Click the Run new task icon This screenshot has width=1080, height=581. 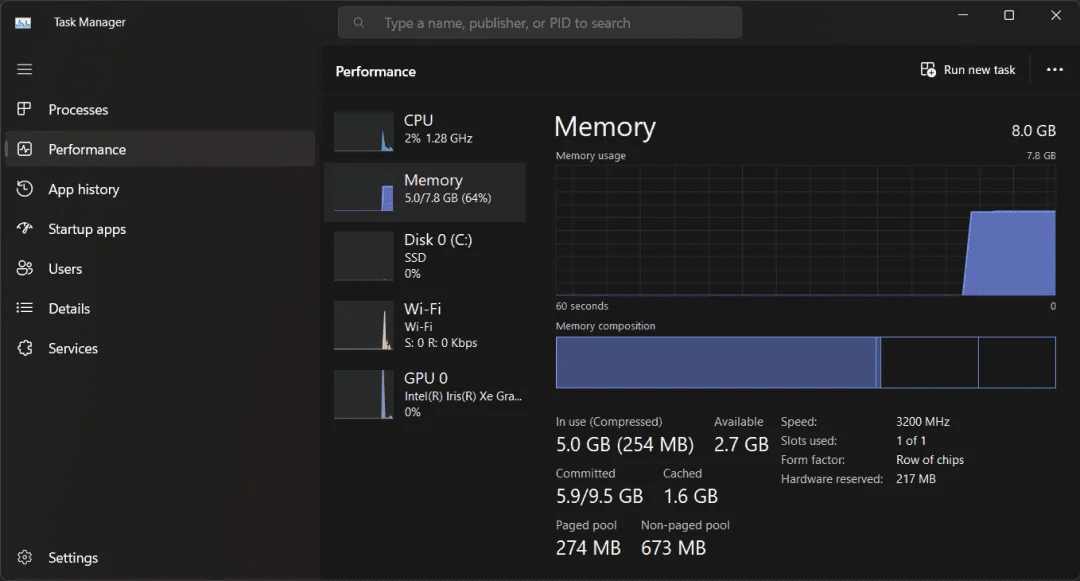pyautogui.click(x=928, y=70)
